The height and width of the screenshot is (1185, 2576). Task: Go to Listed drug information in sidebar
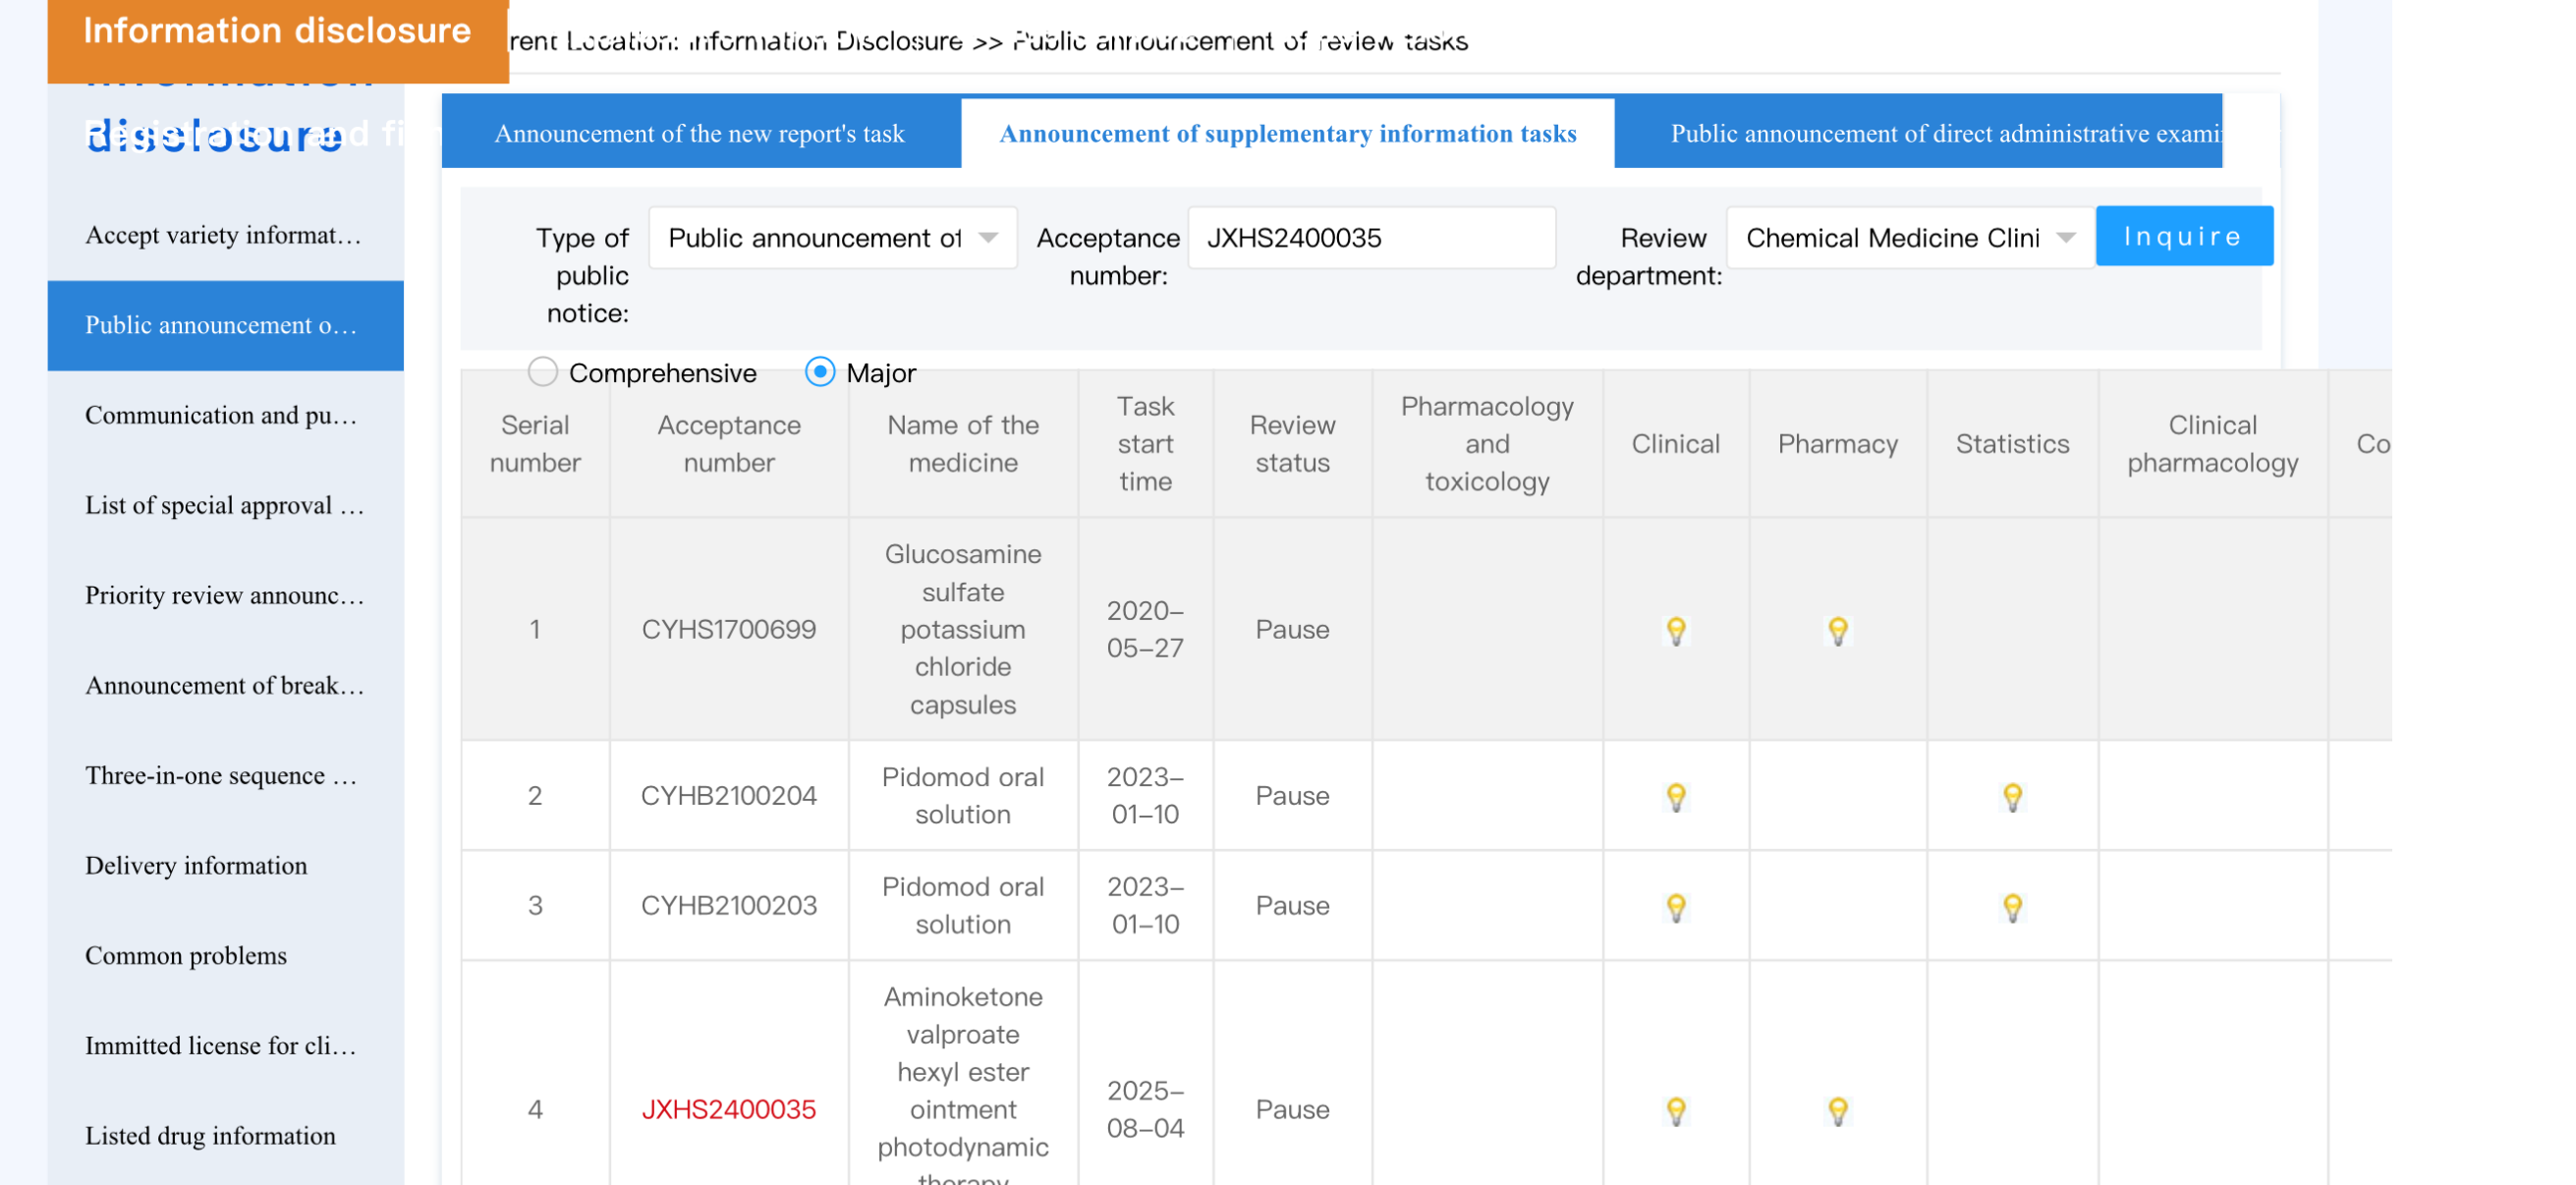[x=210, y=1135]
